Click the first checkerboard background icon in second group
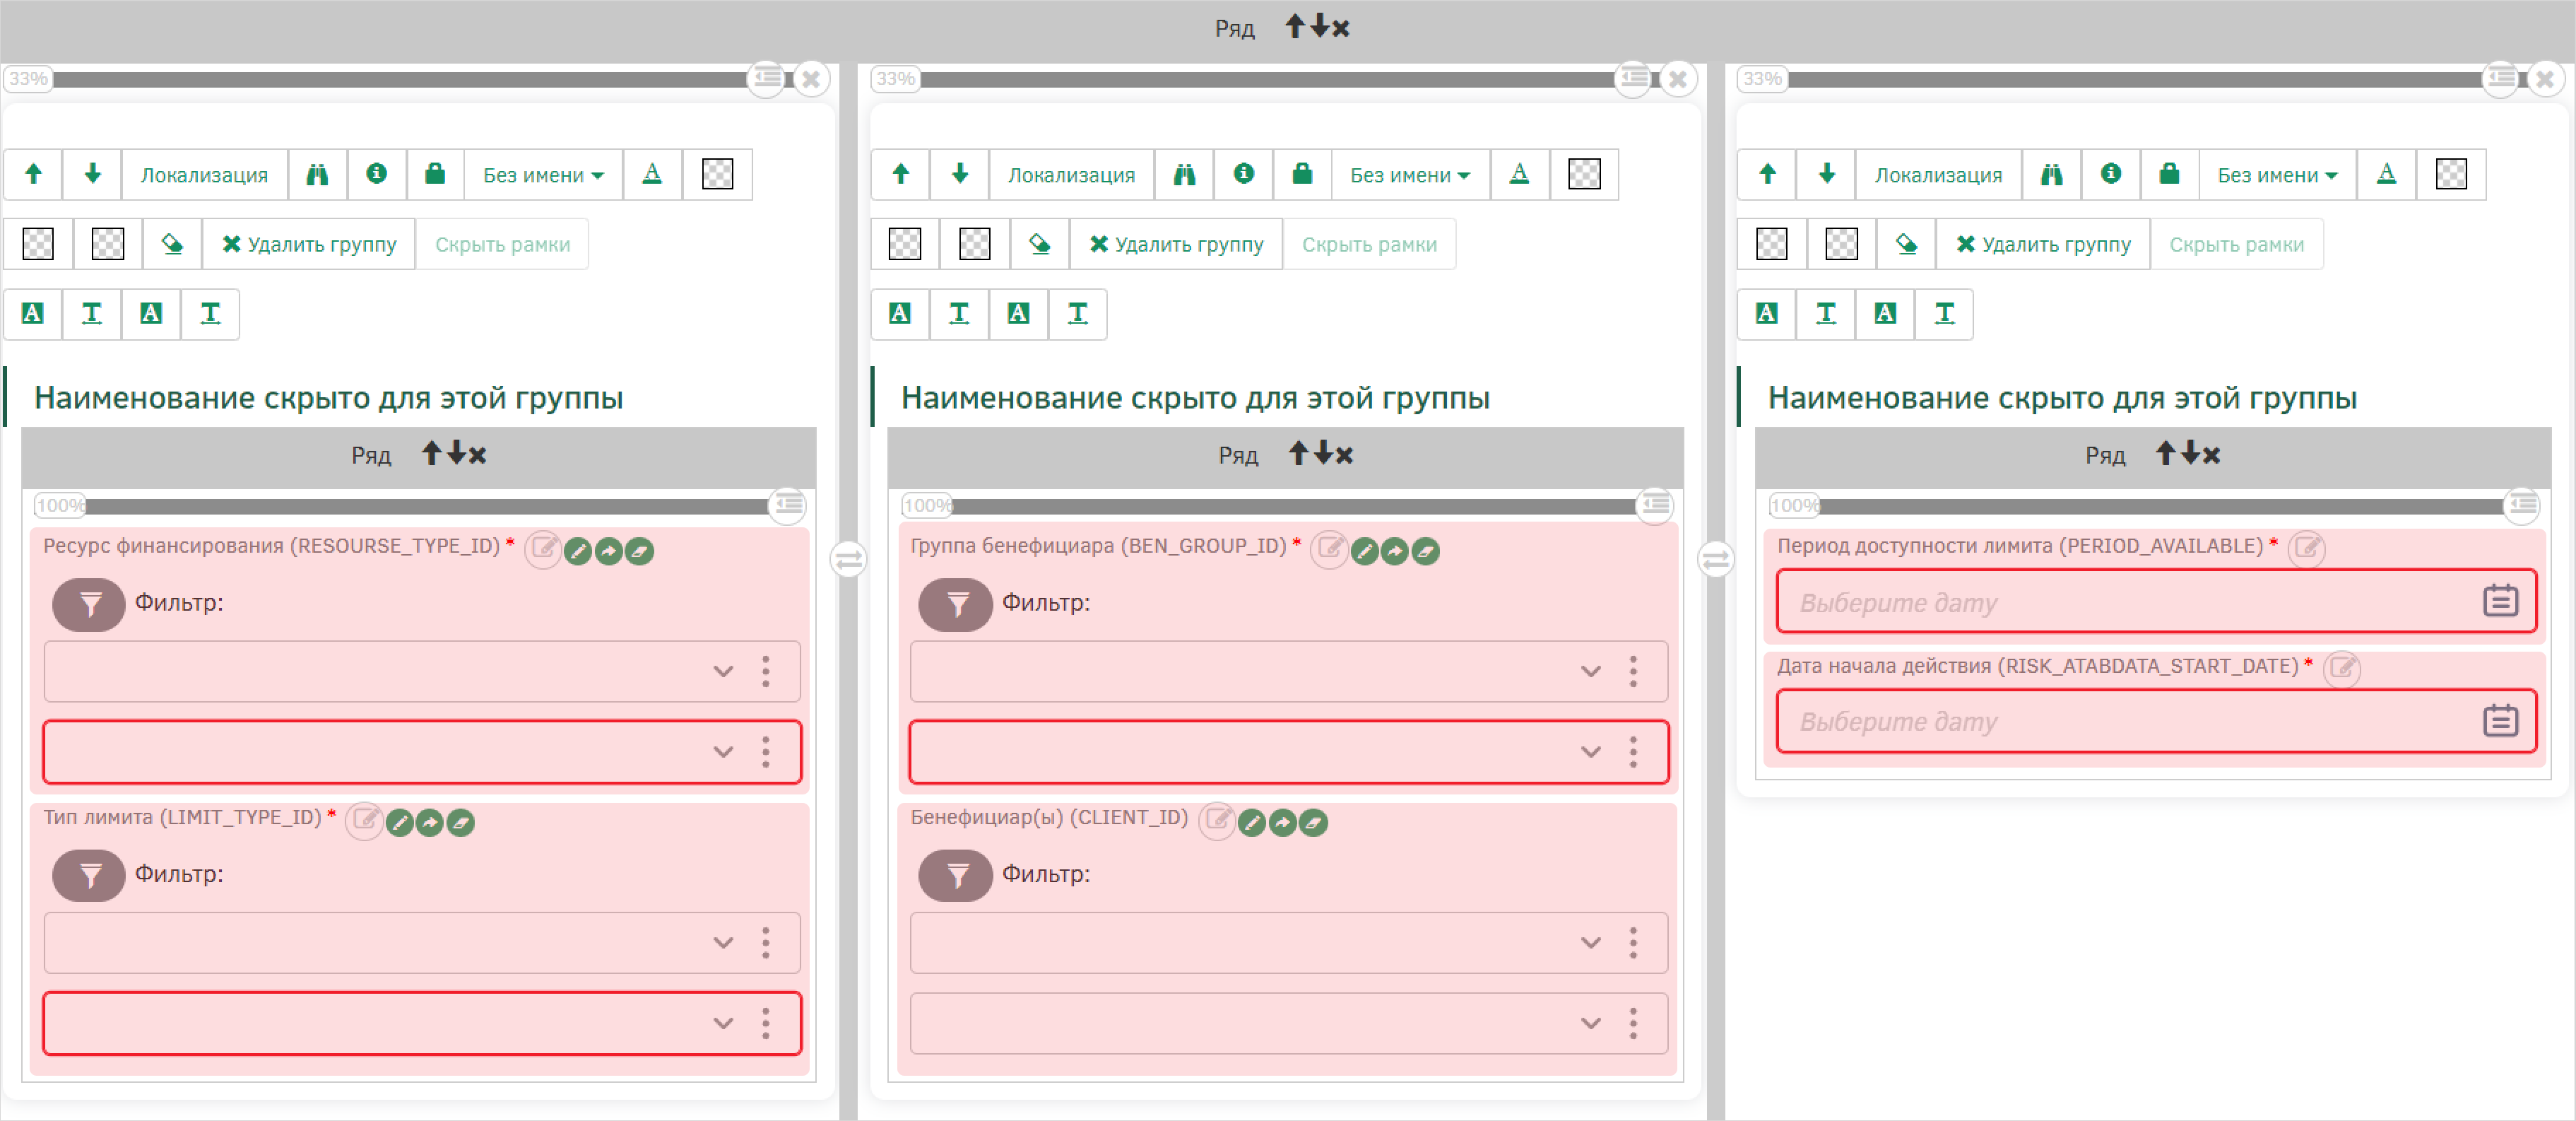This screenshot has width=2576, height=1121. tap(1584, 174)
